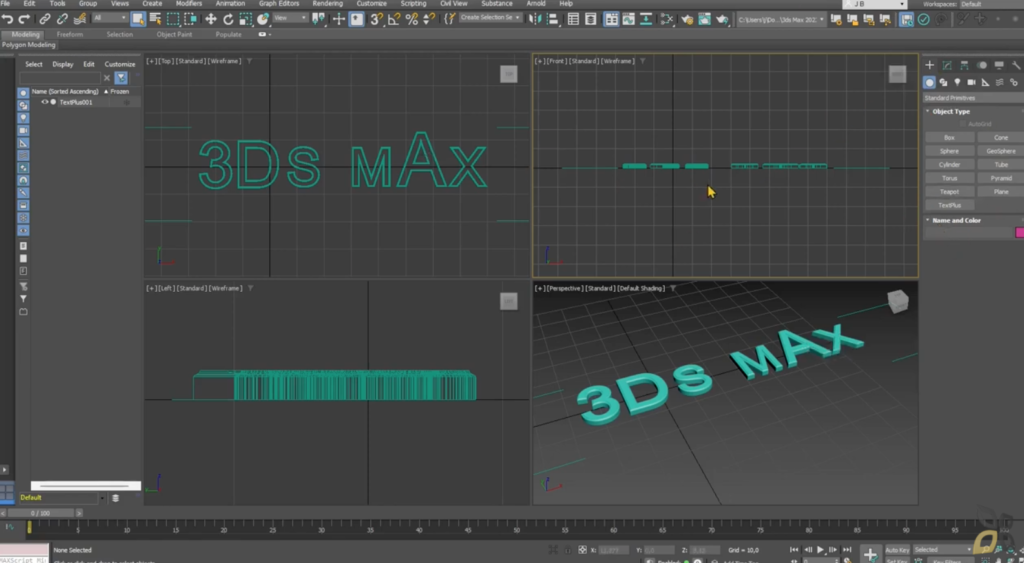
Task: Switch to the Create panel plus tab
Action: [929, 65]
